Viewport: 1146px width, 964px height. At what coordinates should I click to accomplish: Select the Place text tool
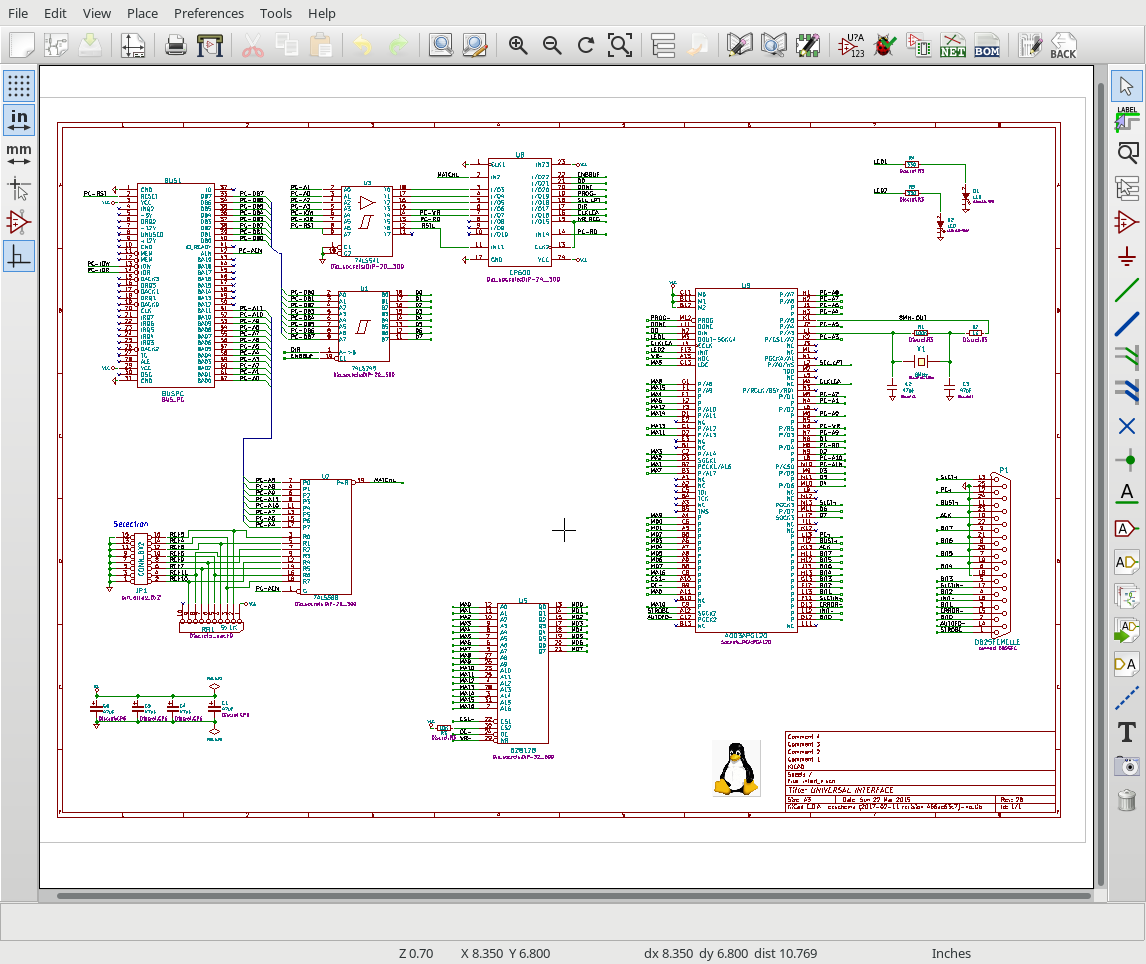(1127, 732)
